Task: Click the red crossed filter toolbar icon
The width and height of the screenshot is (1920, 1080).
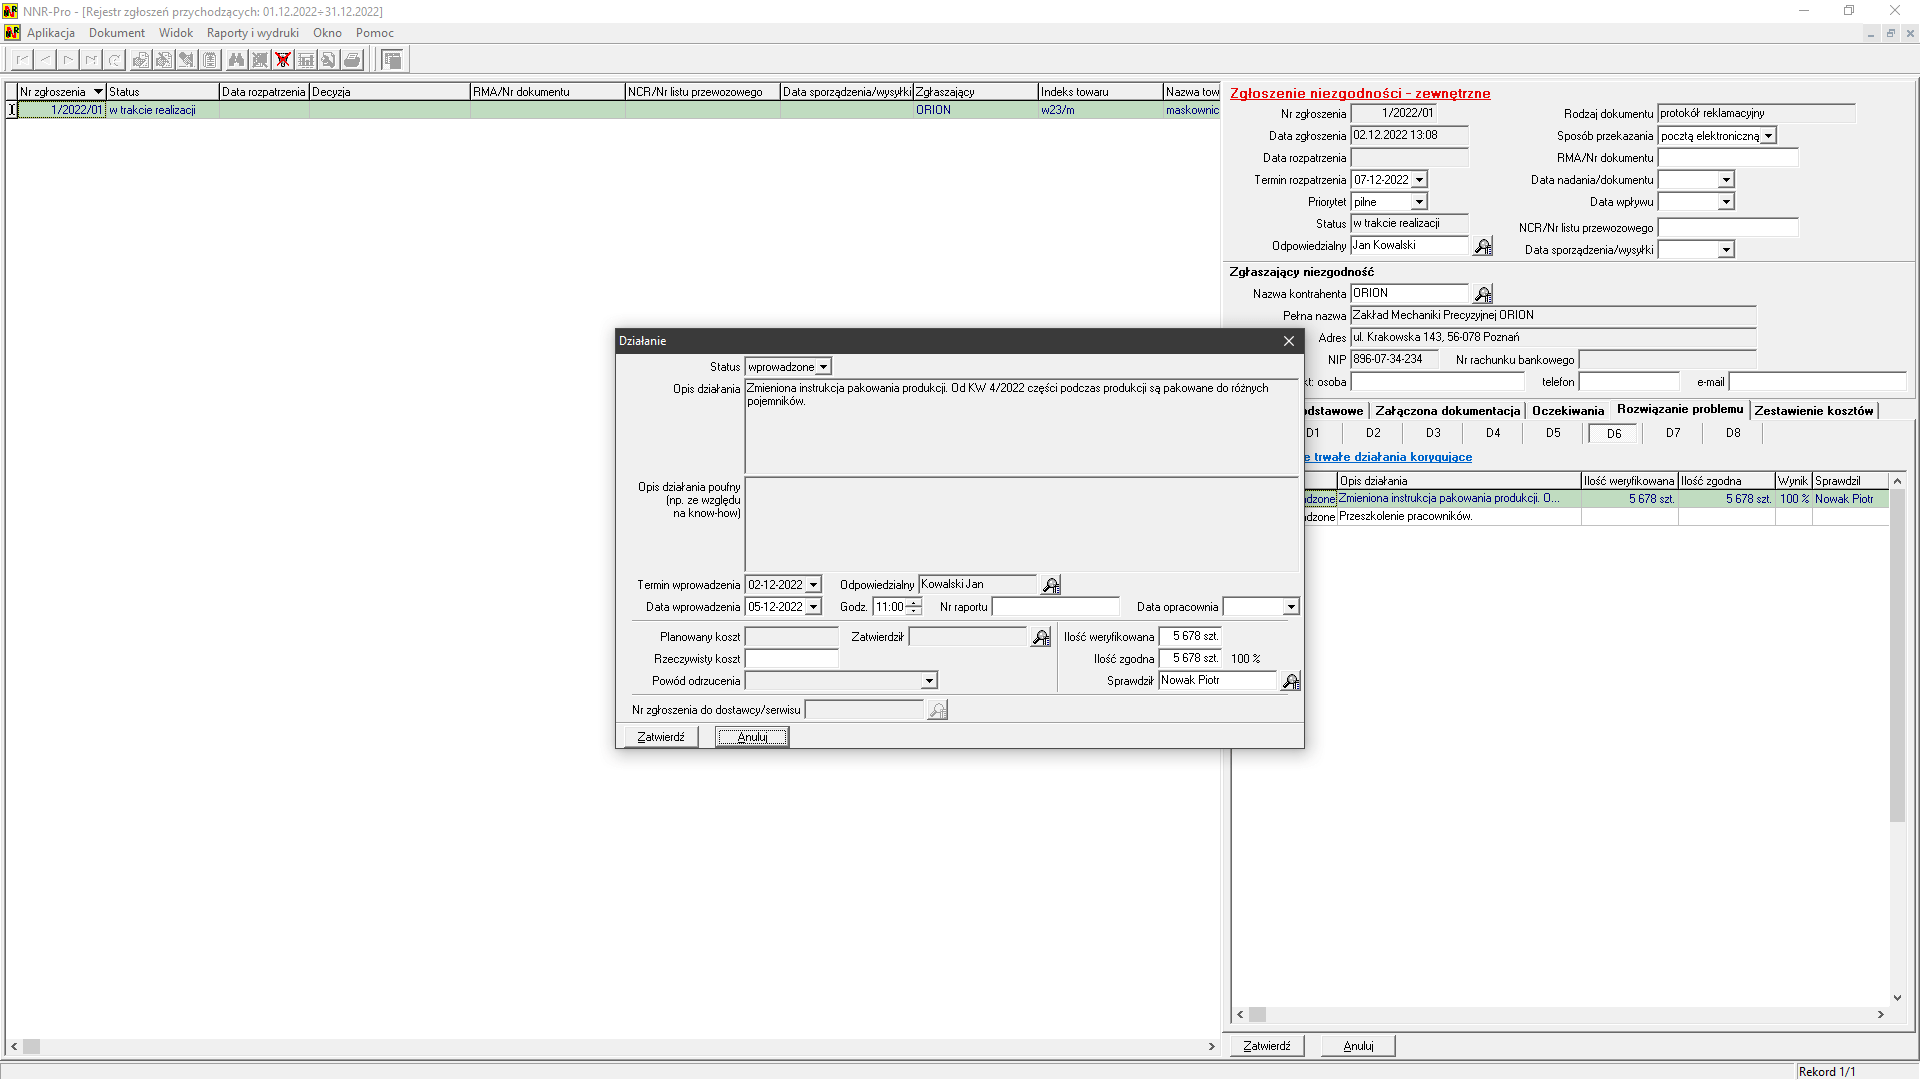Action: coord(283,60)
